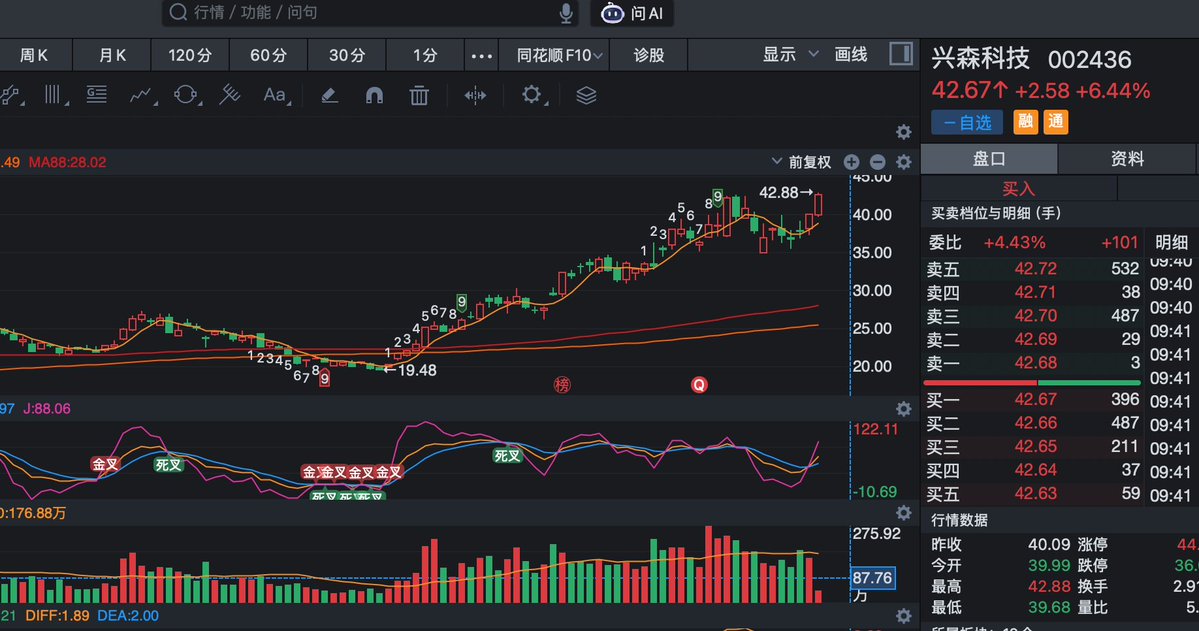Click the 卖四 42.71 order row
Screen dimensions: 1199x631
1033,292
